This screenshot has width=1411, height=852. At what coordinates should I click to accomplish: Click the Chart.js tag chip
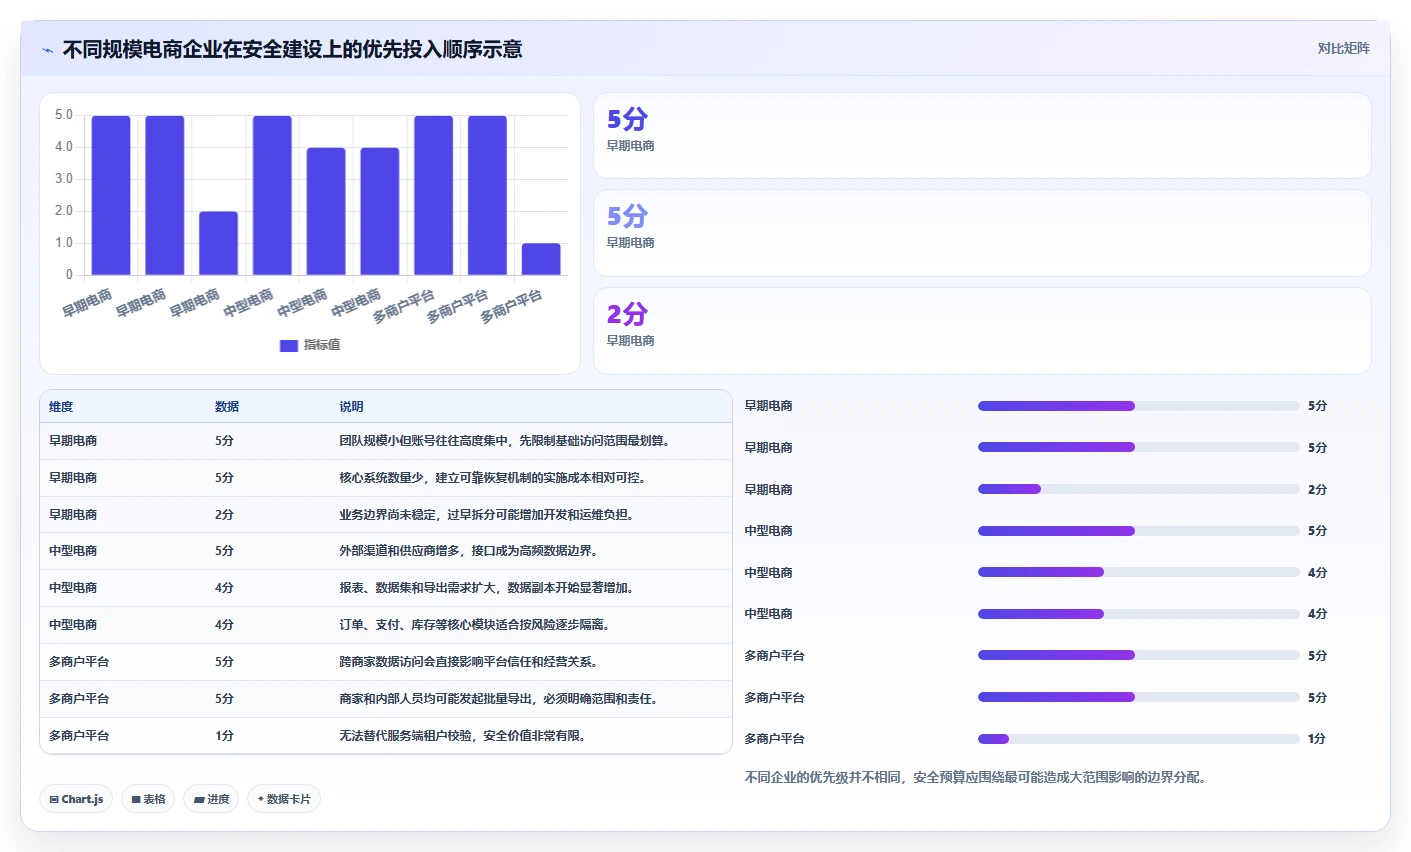click(76, 799)
